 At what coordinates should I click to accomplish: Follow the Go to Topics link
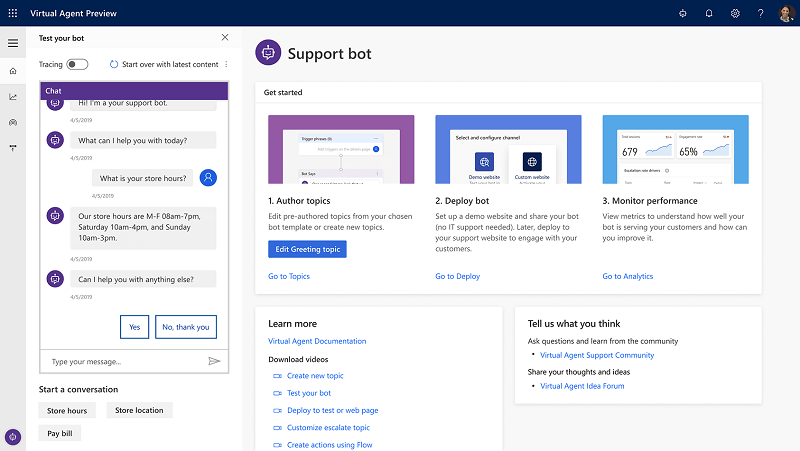(x=289, y=276)
